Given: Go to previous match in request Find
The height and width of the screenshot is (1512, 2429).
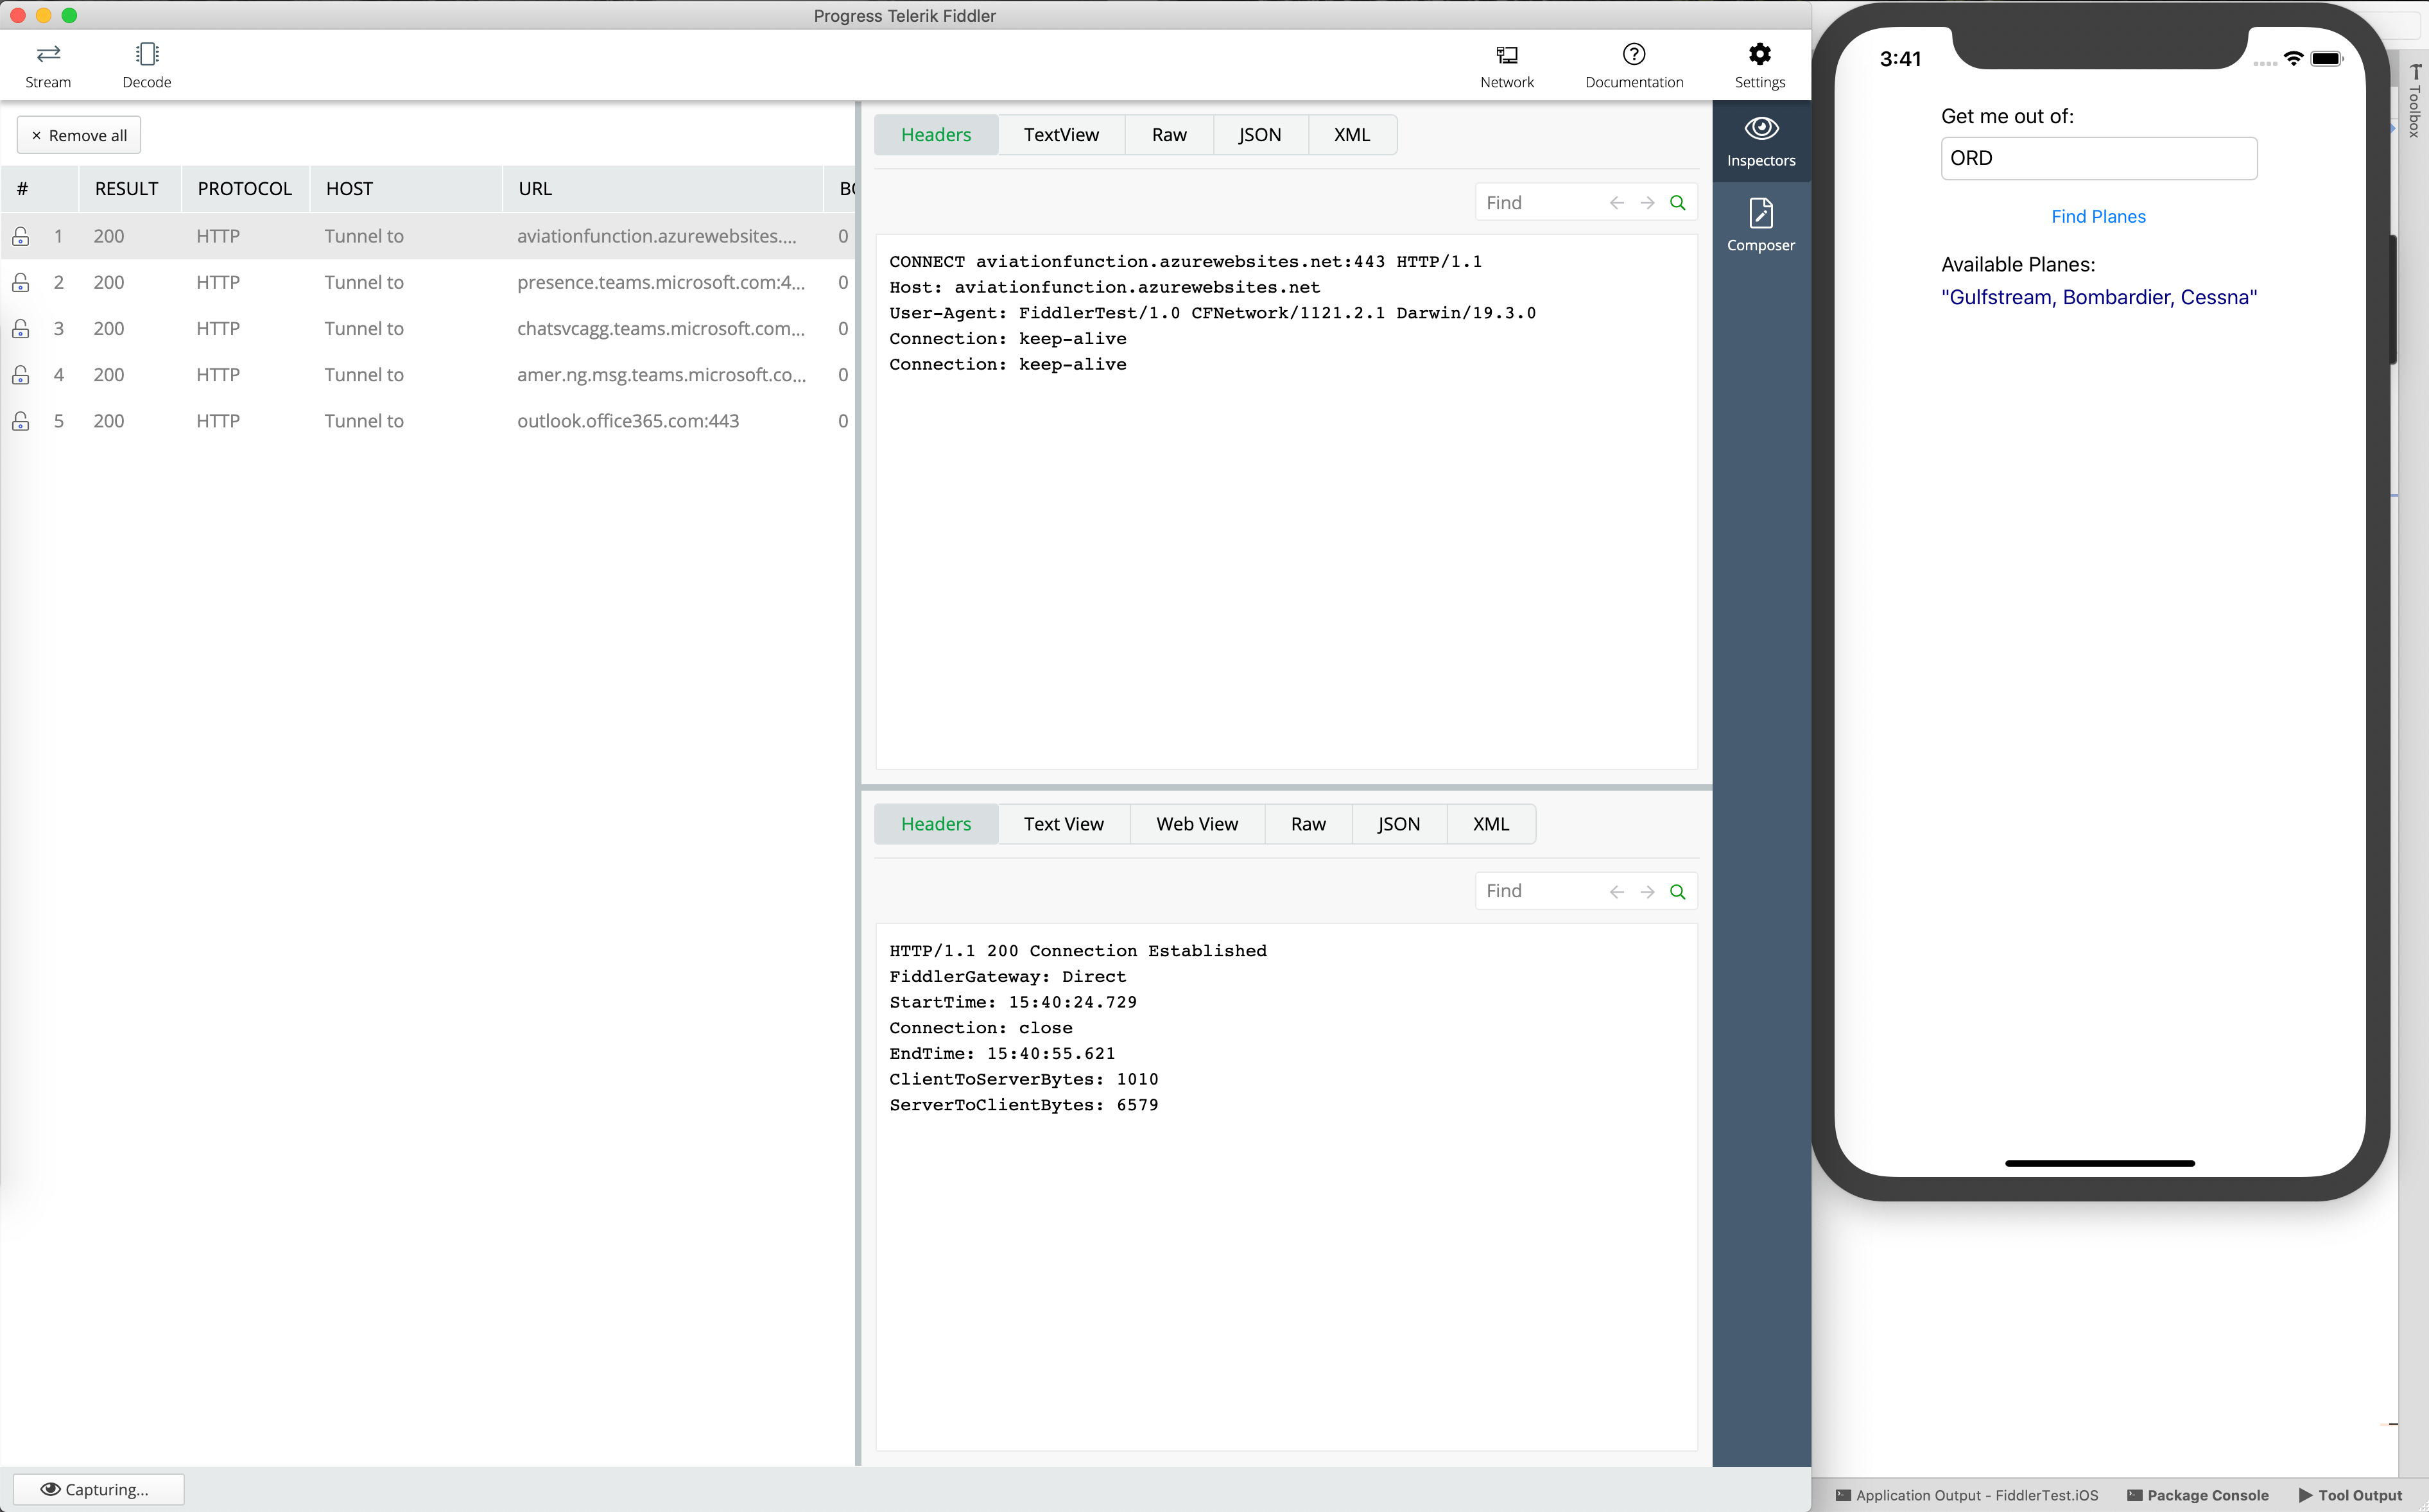Looking at the screenshot, I should coord(1616,203).
